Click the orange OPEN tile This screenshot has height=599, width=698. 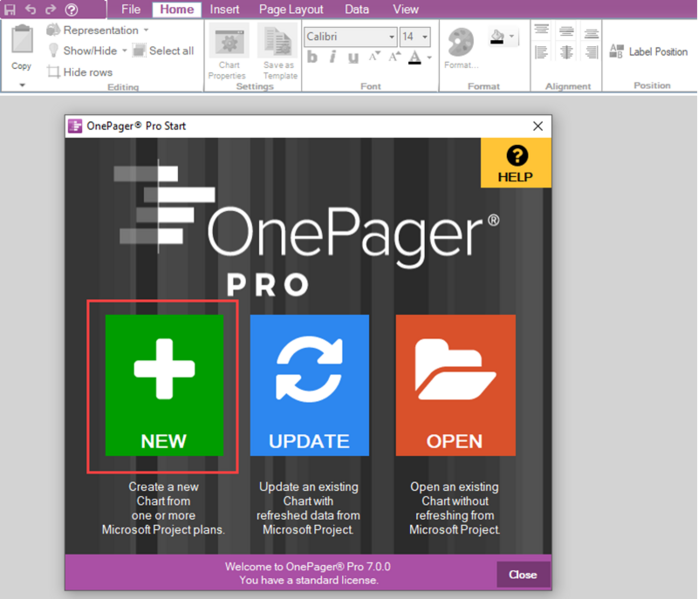[x=455, y=385]
